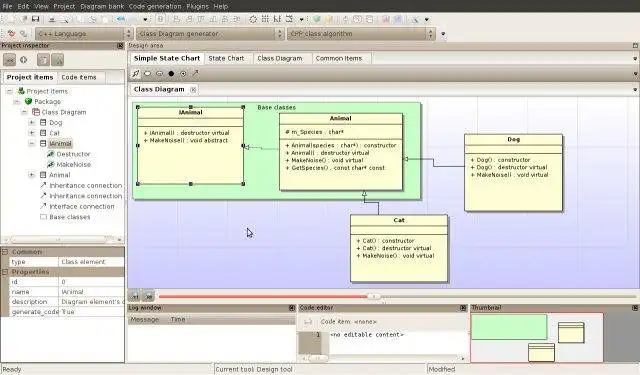Click the floppy disk Save icon in the toolbar
The width and height of the screenshot is (640, 375).
coord(36,19)
